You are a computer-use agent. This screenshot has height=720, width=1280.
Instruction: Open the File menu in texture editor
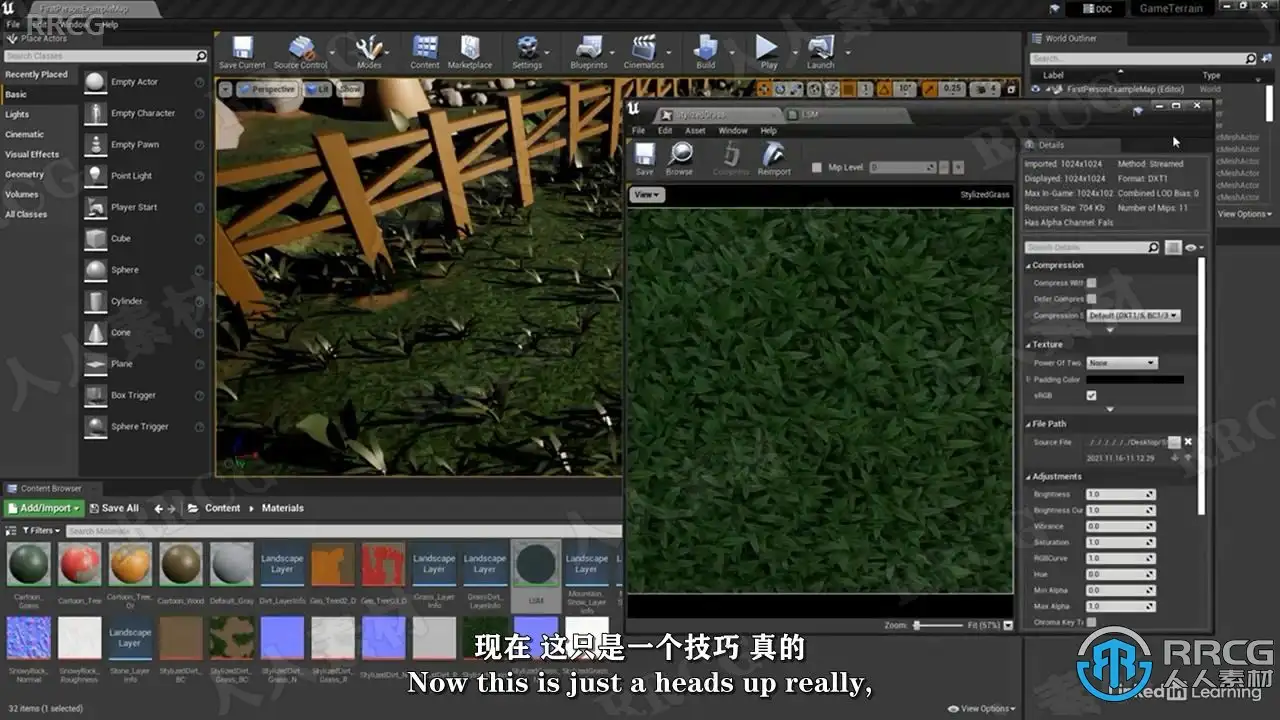coord(637,131)
